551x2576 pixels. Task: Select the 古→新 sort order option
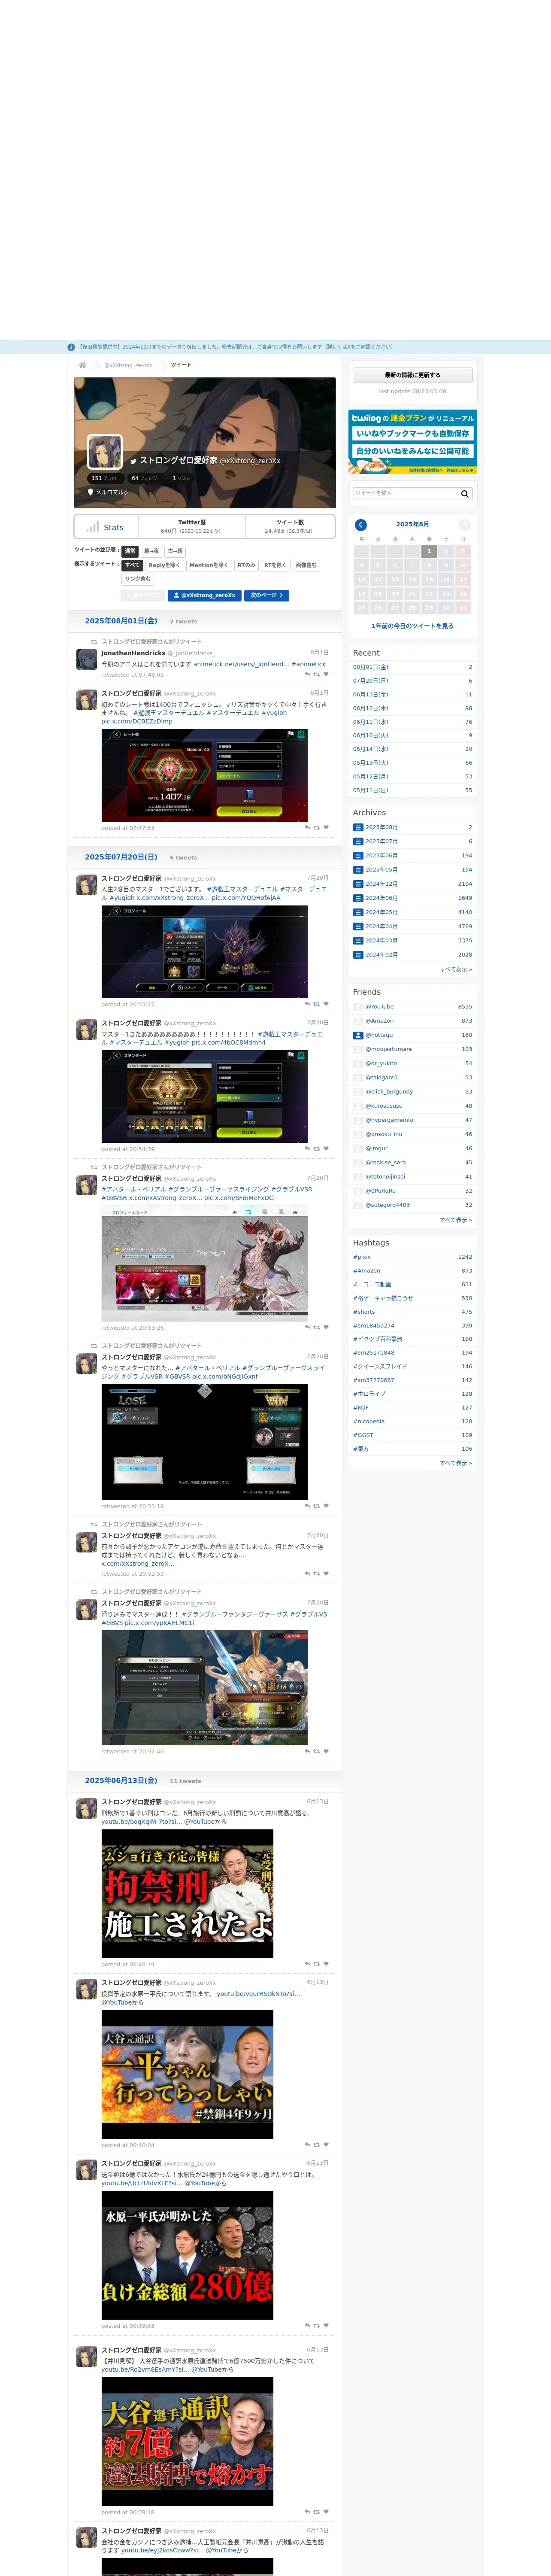pyautogui.click(x=175, y=551)
